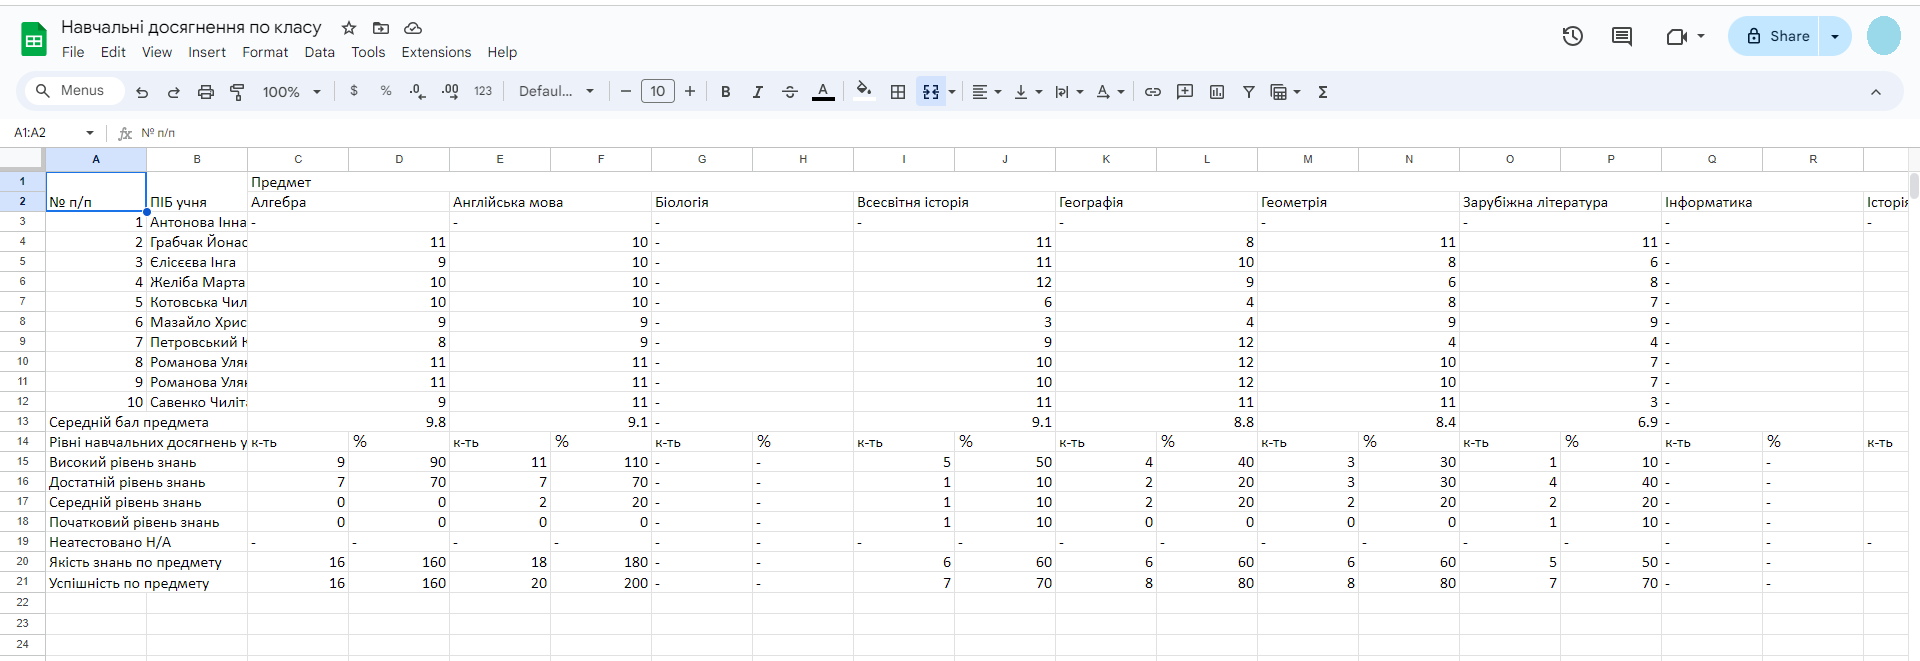Click the Functions sigma icon

pyautogui.click(x=1323, y=92)
